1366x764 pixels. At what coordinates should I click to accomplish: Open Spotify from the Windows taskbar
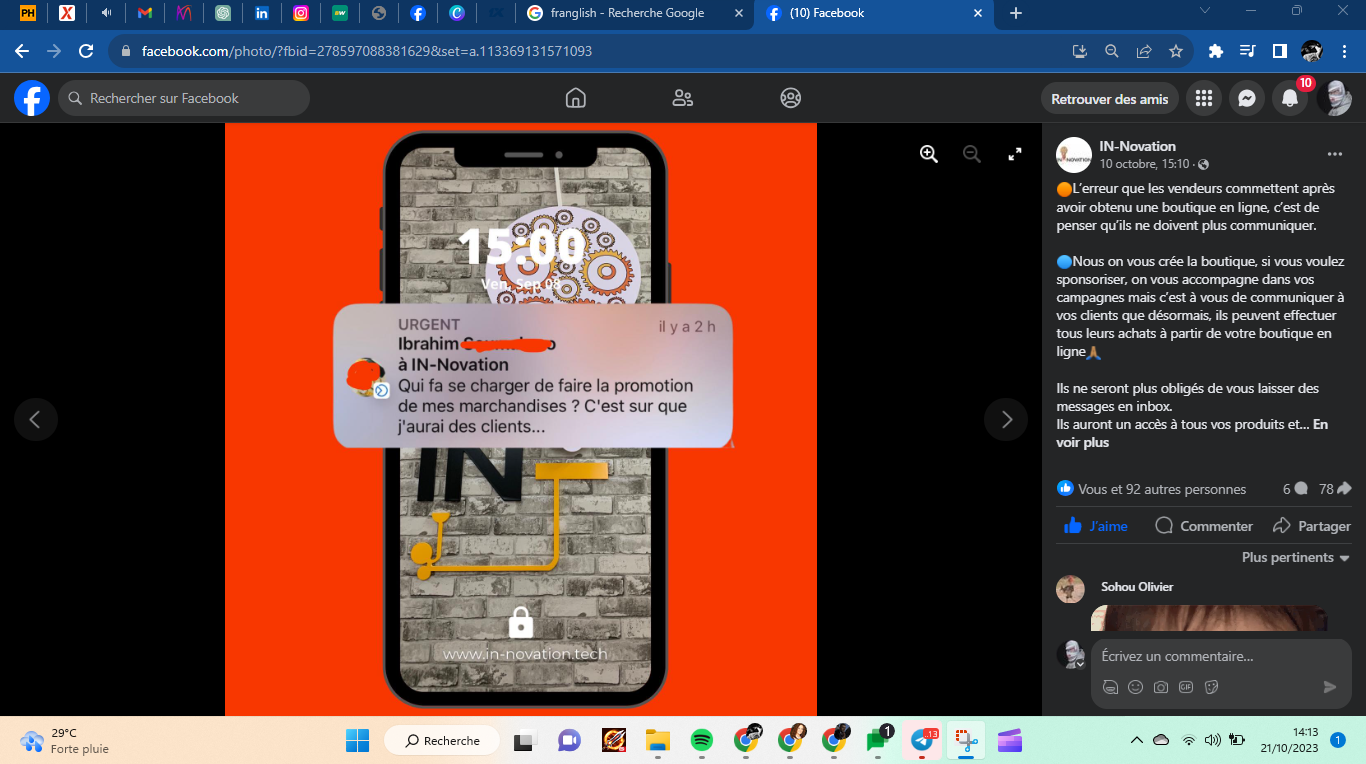702,741
